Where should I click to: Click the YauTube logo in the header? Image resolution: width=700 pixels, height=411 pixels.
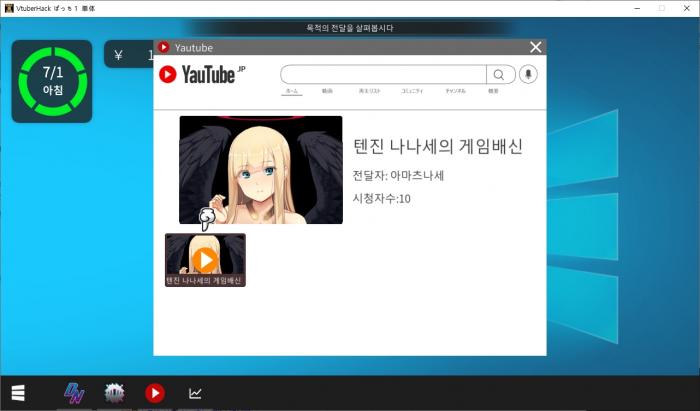tap(202, 74)
